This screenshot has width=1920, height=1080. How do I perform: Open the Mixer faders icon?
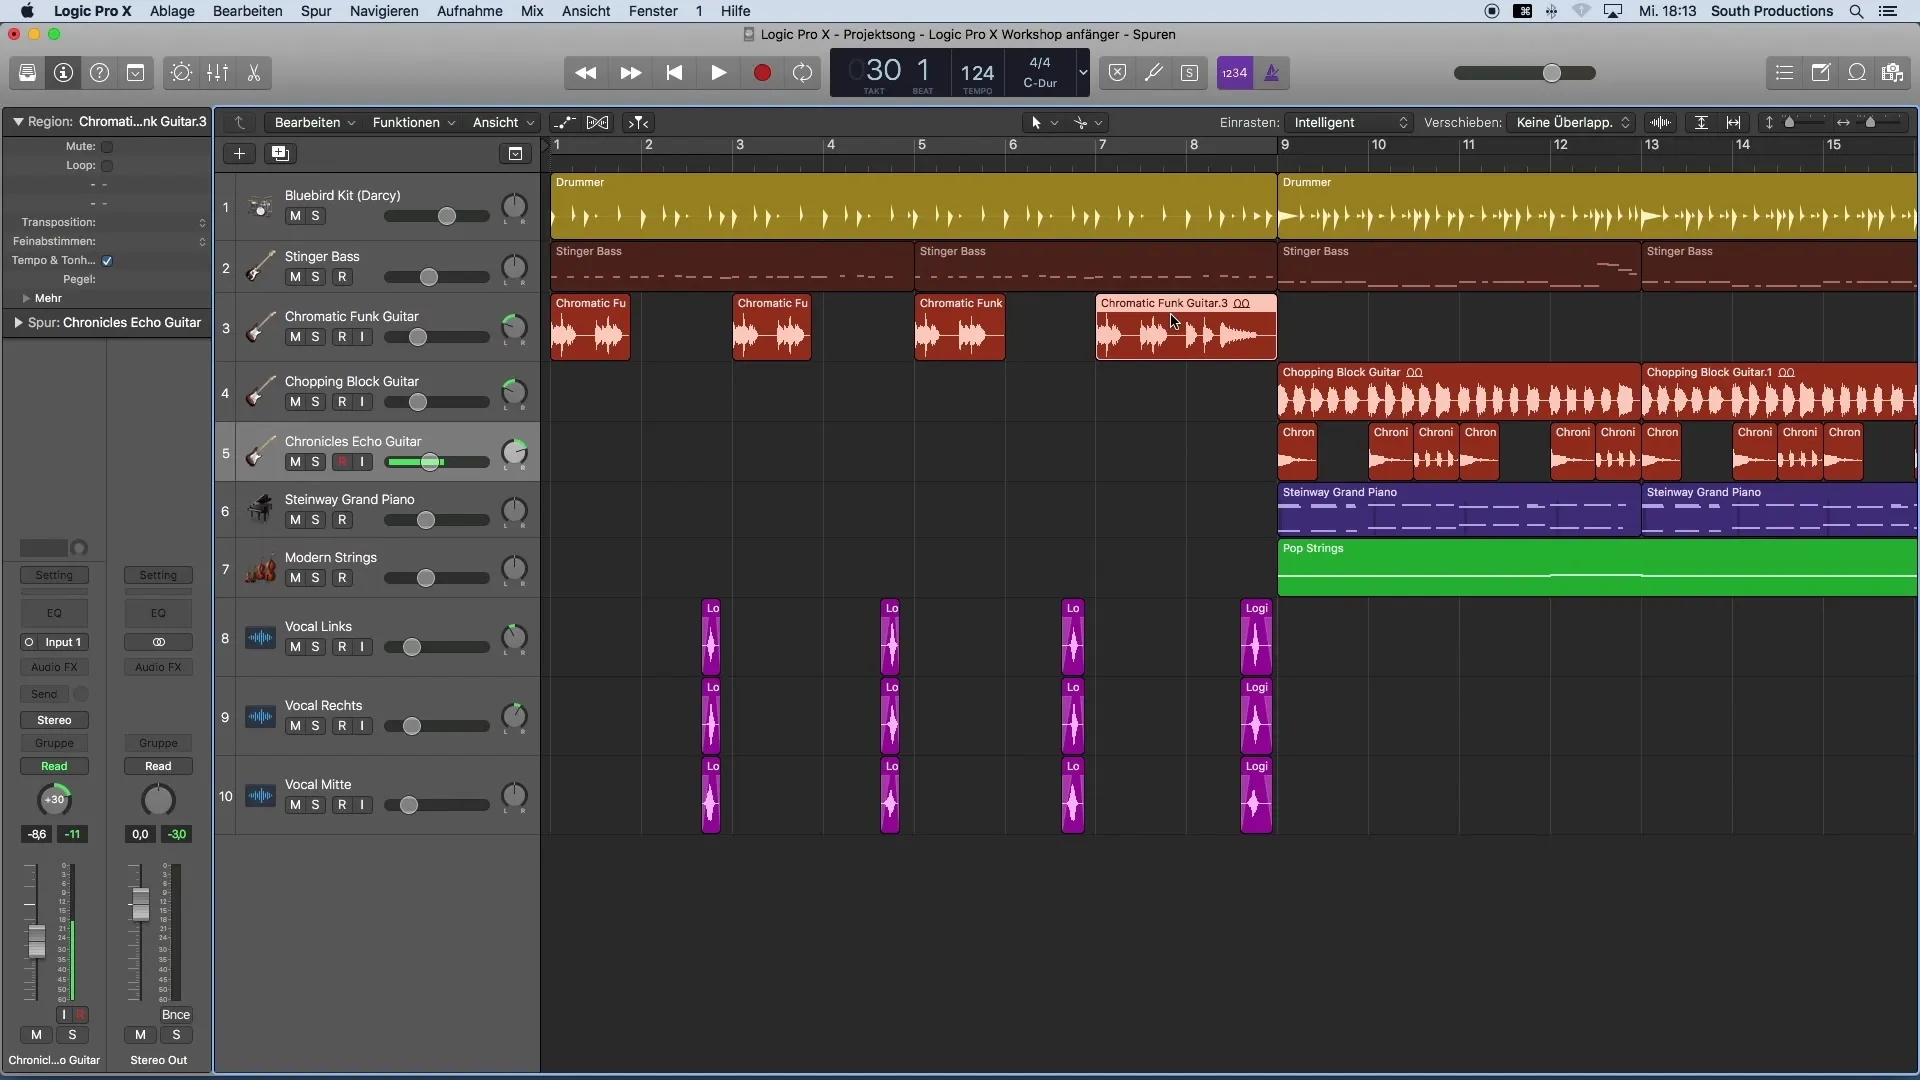(217, 73)
